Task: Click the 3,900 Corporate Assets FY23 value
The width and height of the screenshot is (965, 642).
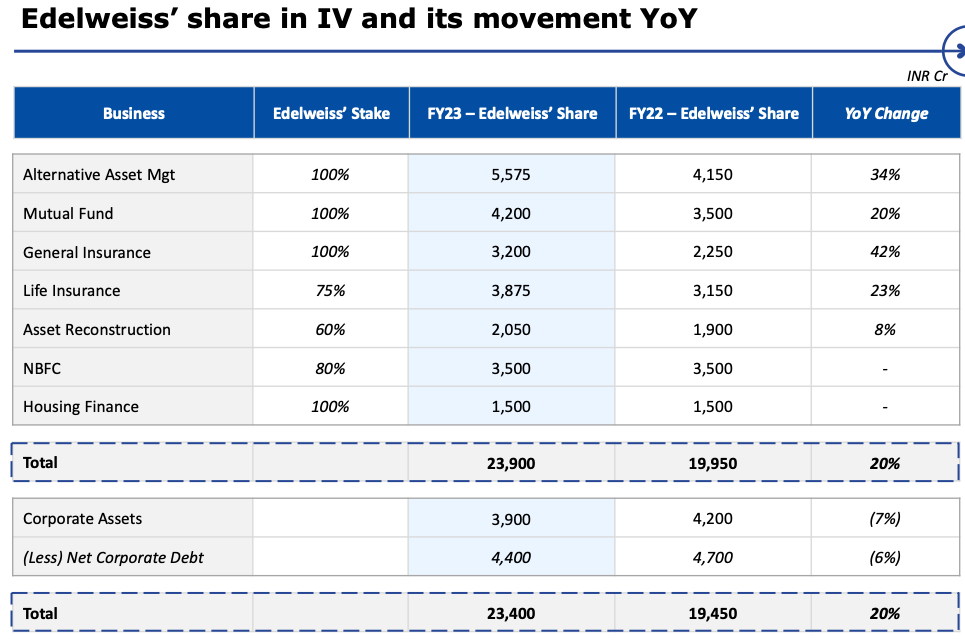Action: coord(511,519)
